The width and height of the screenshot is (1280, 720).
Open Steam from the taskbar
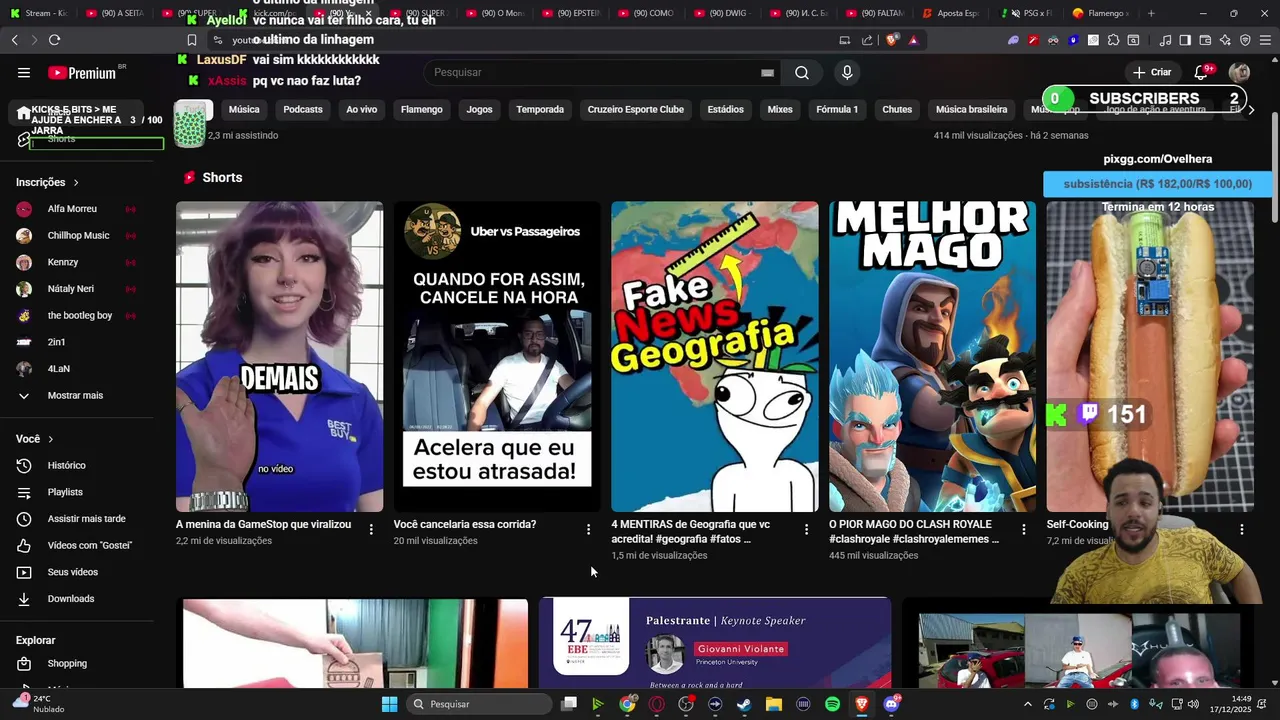coord(744,704)
